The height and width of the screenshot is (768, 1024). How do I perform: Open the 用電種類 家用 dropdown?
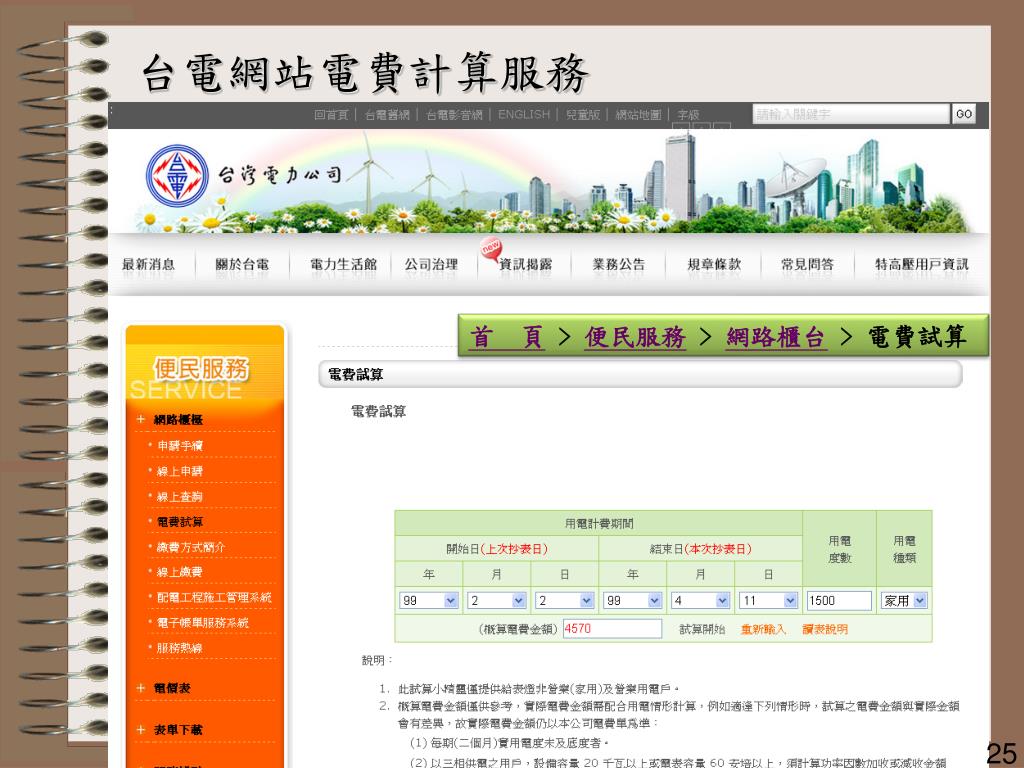[x=904, y=600]
